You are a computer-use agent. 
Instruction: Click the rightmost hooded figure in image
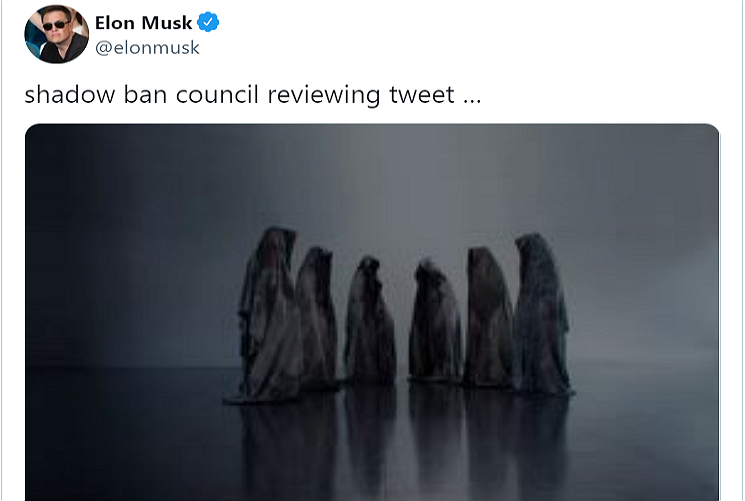coord(542,315)
